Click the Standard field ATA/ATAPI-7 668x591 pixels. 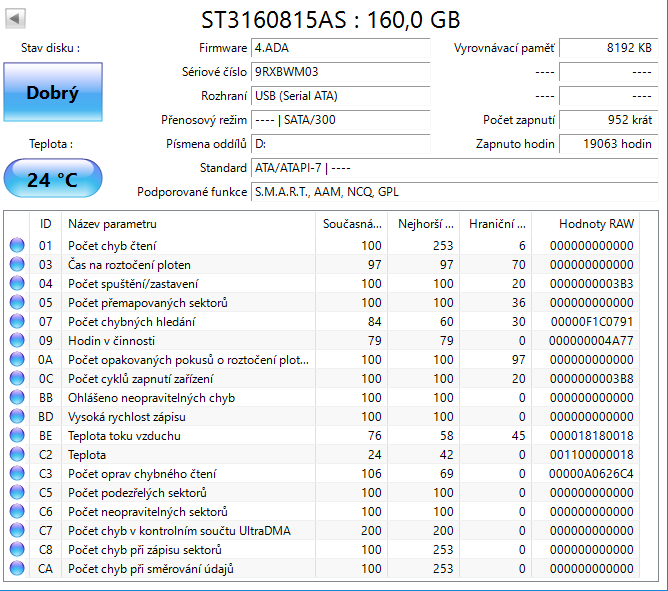coord(455,168)
